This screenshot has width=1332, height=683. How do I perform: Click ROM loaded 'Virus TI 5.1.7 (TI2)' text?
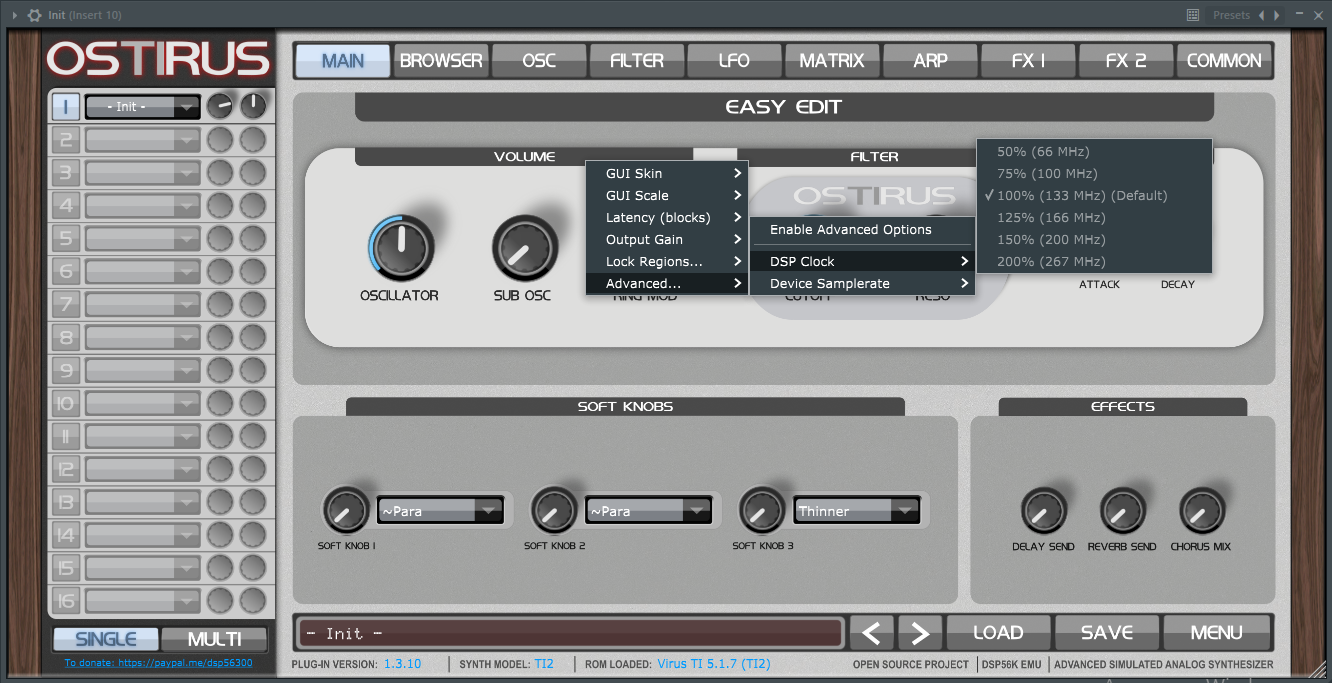(x=714, y=664)
